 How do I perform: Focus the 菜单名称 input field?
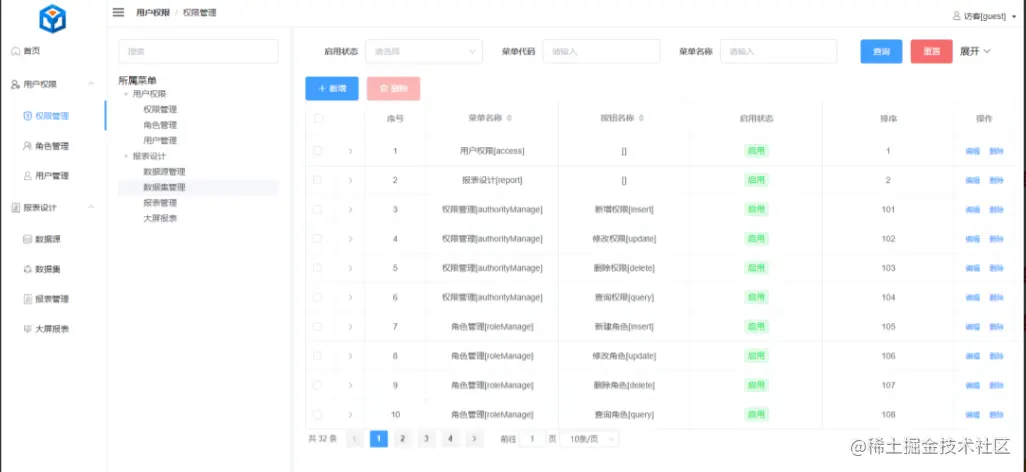[x=779, y=51]
